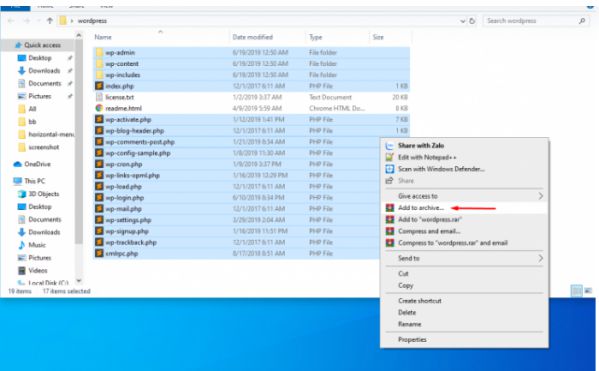The height and width of the screenshot is (371, 599).
Task: Select the wp-config-sample.php file name
Action: pos(138,153)
